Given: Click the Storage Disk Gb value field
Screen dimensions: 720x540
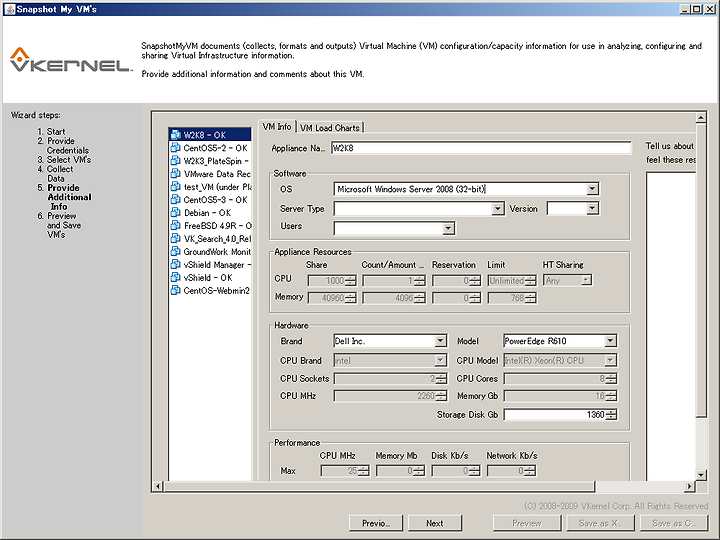Looking at the screenshot, I should coord(555,415).
